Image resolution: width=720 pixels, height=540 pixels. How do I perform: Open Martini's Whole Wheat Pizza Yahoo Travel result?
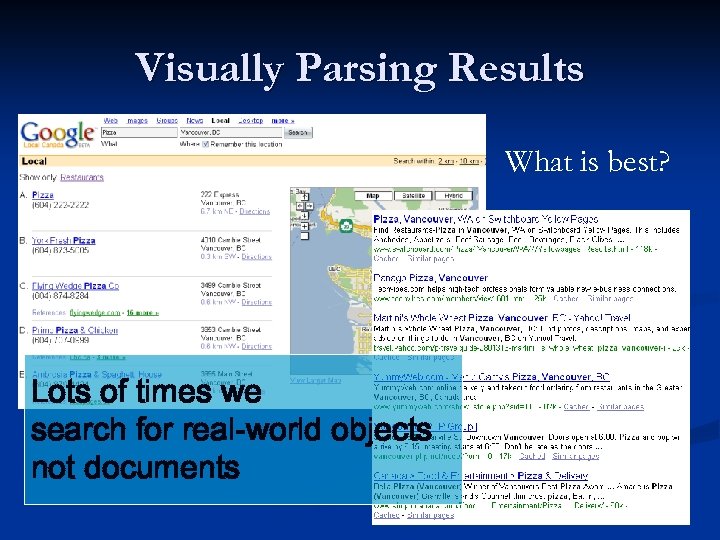[502, 318]
